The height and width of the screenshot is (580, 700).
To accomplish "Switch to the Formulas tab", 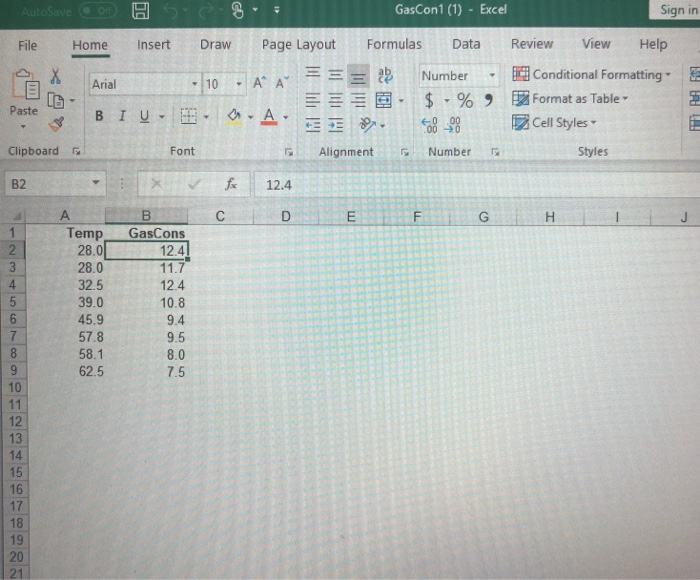I will click(x=394, y=44).
